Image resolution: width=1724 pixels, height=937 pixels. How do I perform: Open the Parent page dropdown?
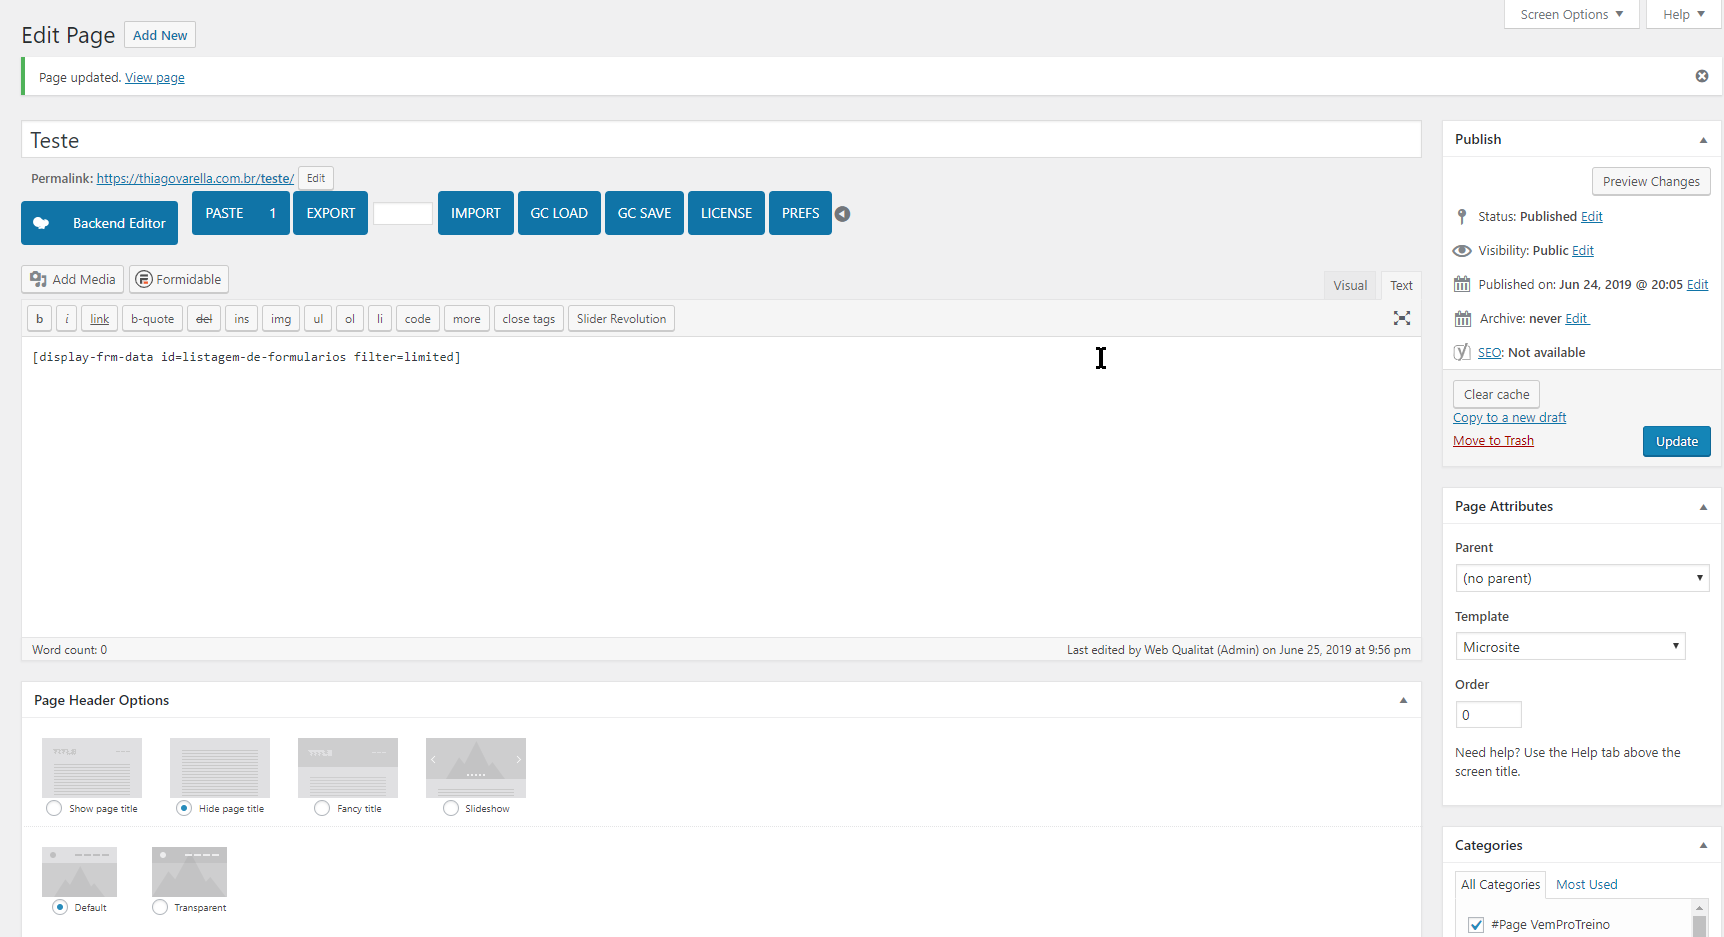point(1582,578)
